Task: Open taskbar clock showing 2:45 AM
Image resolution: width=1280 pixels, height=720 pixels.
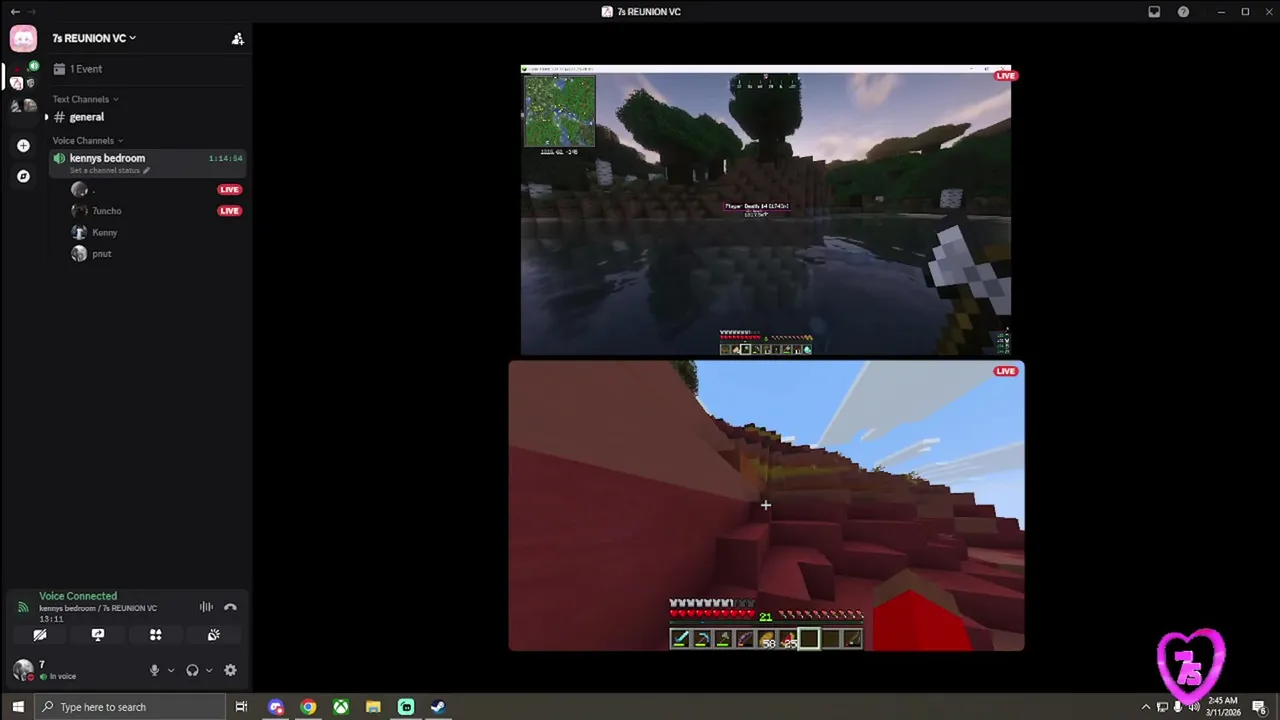Action: click(1223, 707)
